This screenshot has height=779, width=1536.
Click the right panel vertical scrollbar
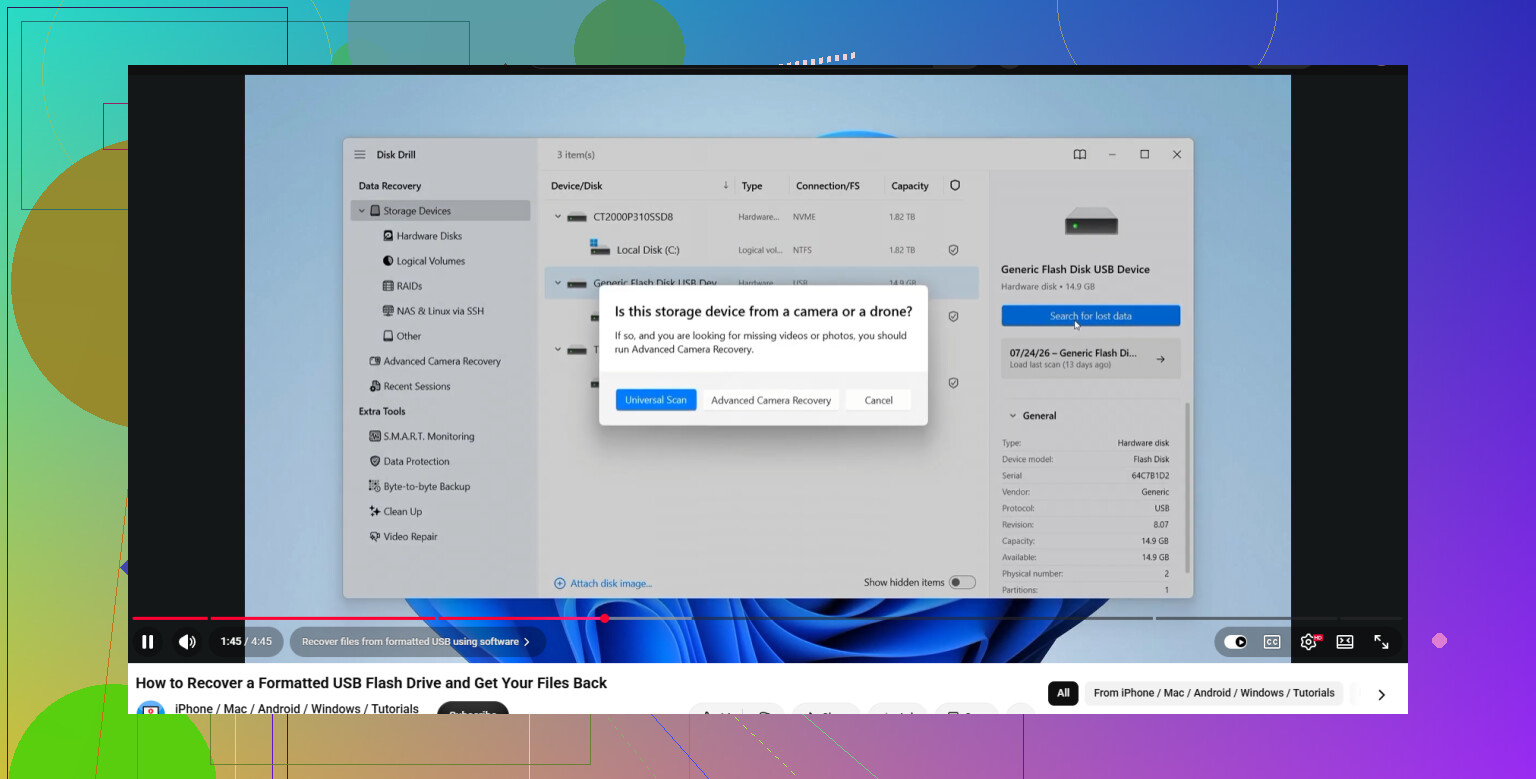pos(1187,487)
